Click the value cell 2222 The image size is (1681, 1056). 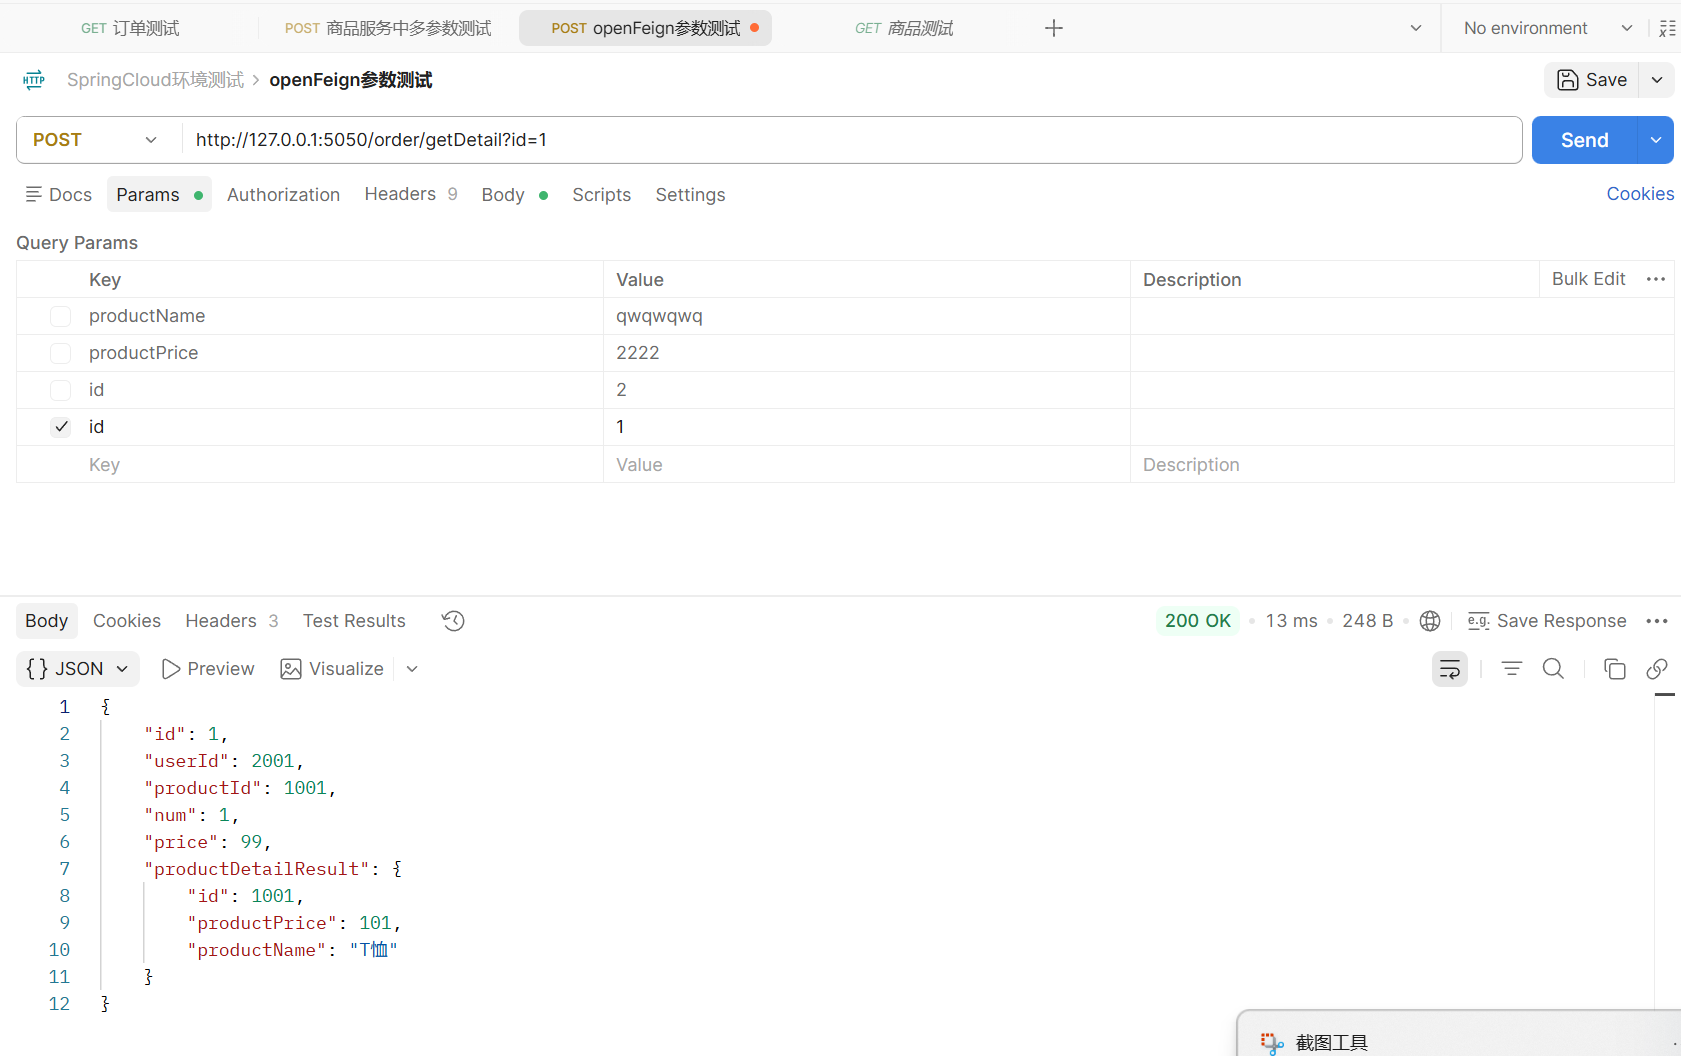coord(867,353)
